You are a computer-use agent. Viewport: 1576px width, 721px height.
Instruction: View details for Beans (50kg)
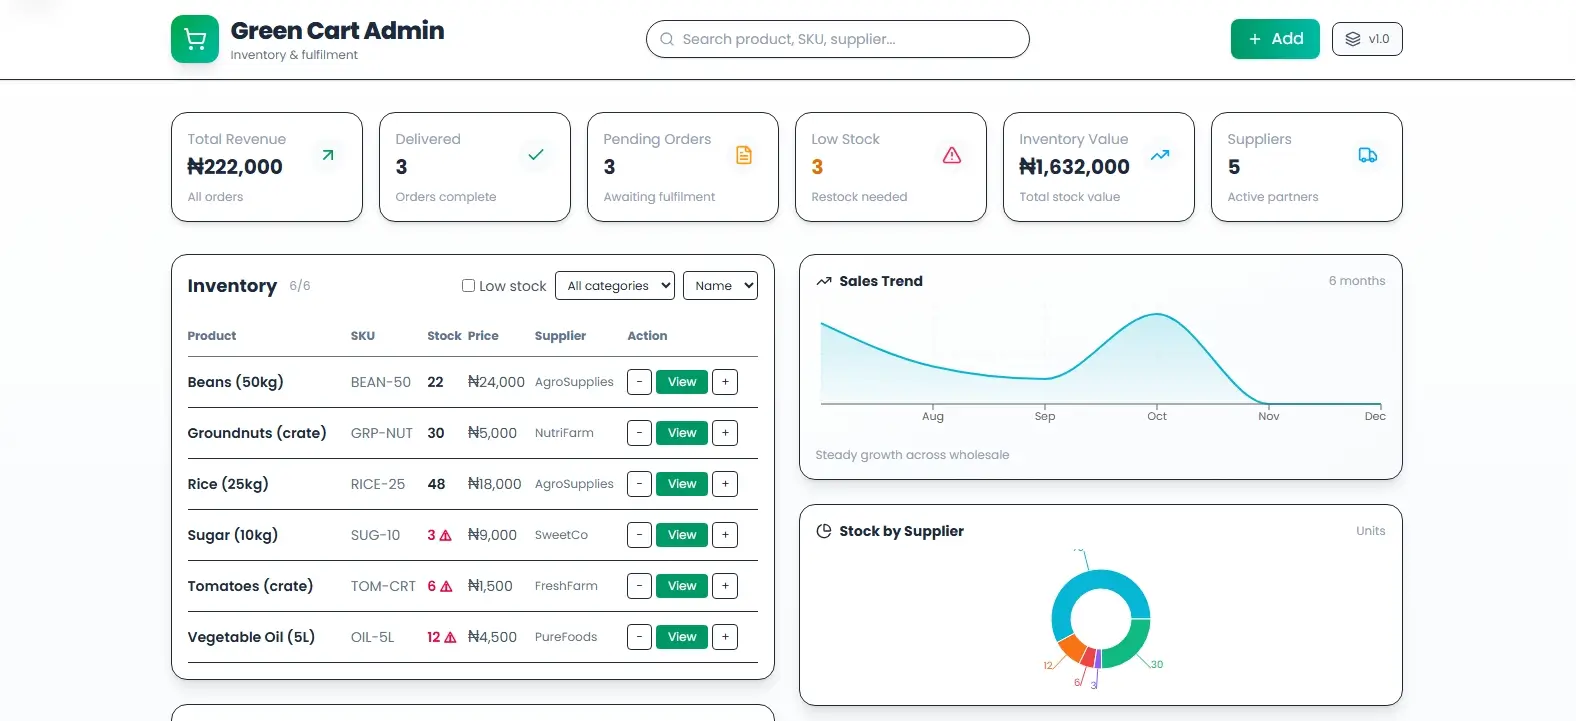point(682,382)
